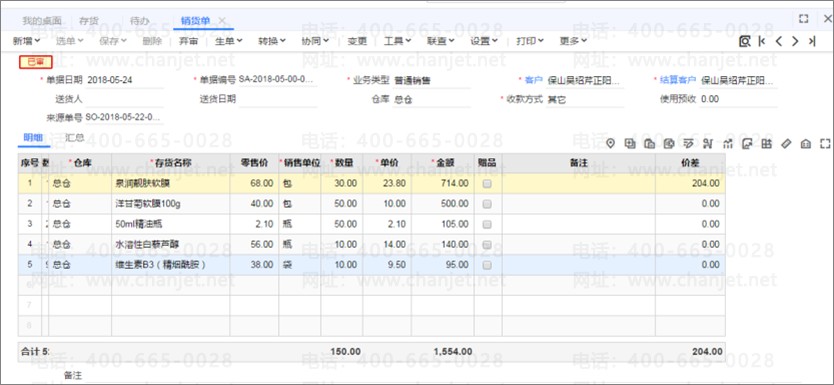Click the document search icon in toolbar
Image resolution: width=834 pixels, height=385 pixels.
[745, 41]
